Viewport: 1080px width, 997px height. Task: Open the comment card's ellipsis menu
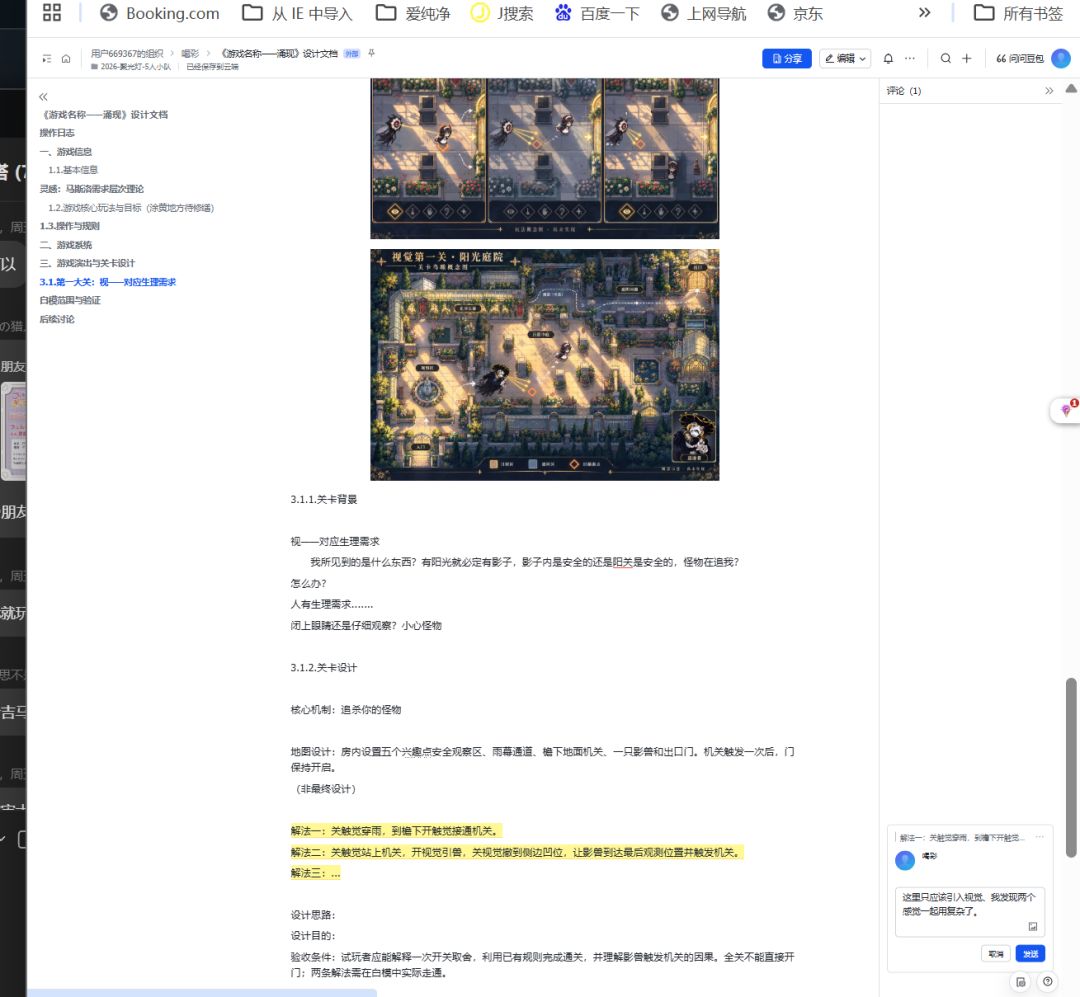coord(1039,837)
